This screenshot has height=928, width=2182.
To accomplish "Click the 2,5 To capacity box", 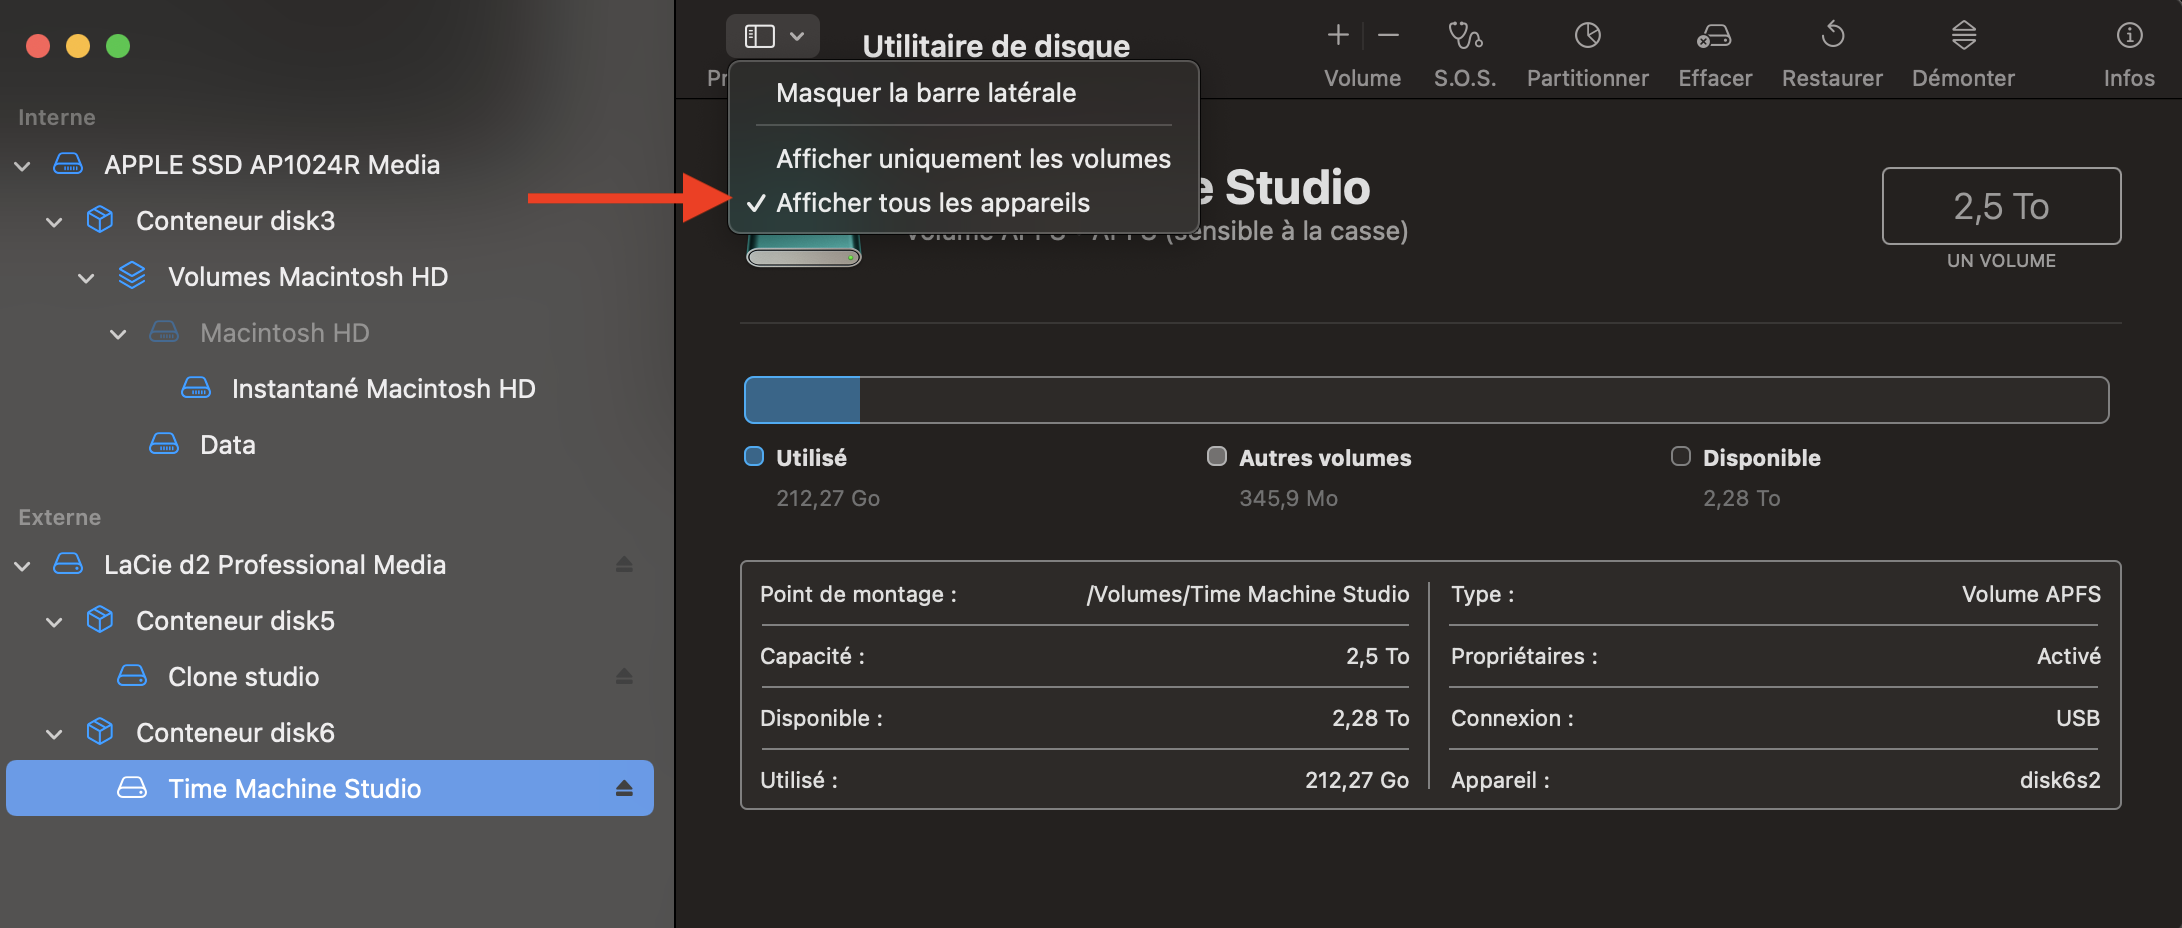I will pos(2000,206).
